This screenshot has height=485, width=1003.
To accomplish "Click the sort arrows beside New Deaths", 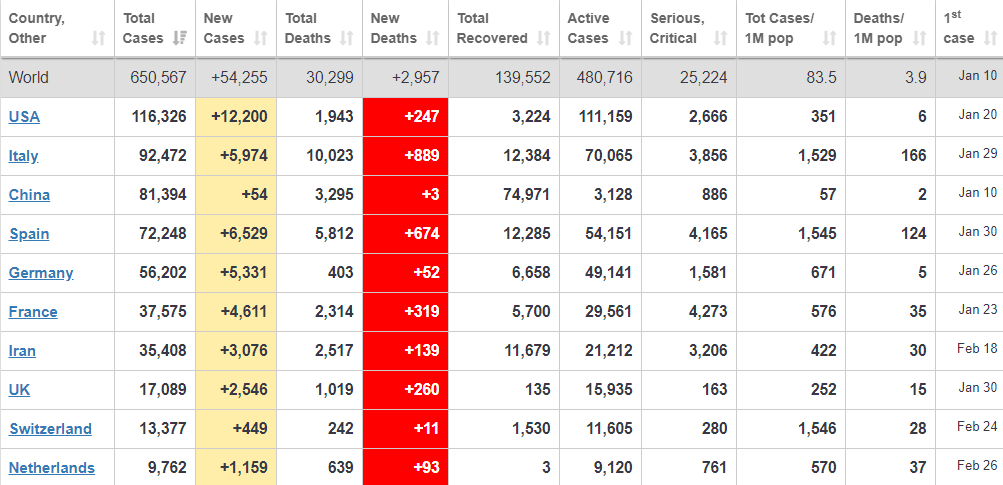I will click(x=432, y=39).
